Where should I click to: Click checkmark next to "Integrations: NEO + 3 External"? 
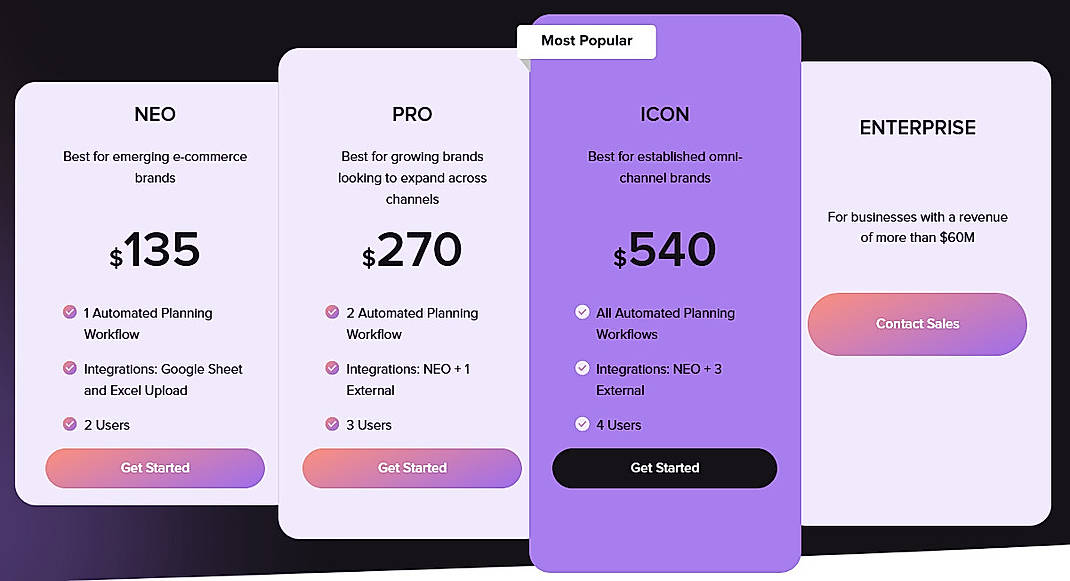tap(582, 369)
